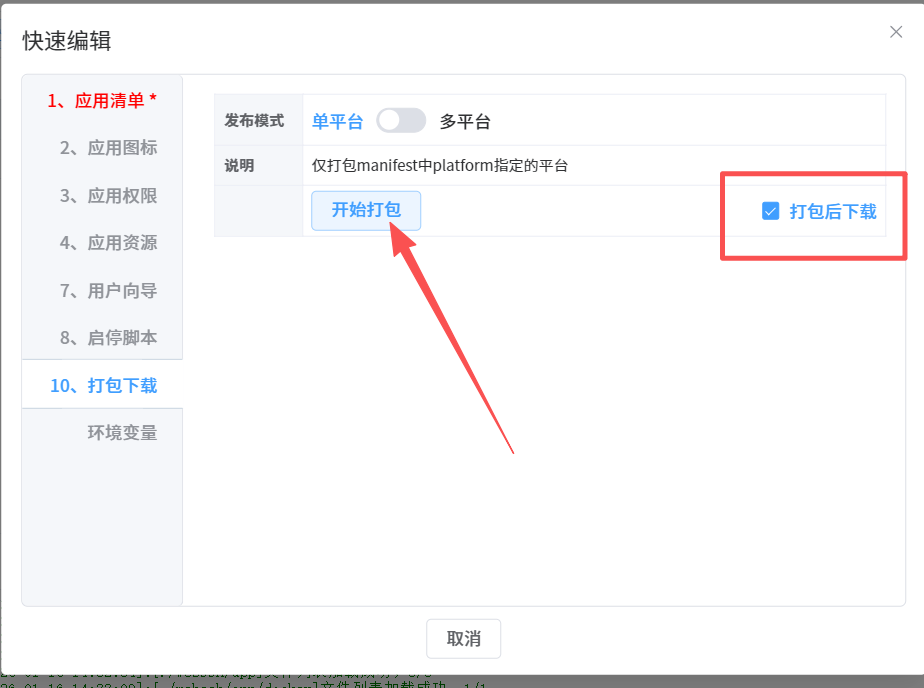The height and width of the screenshot is (688, 924).
Task: Open the 1、应用清单 tab
Action: coord(102,100)
